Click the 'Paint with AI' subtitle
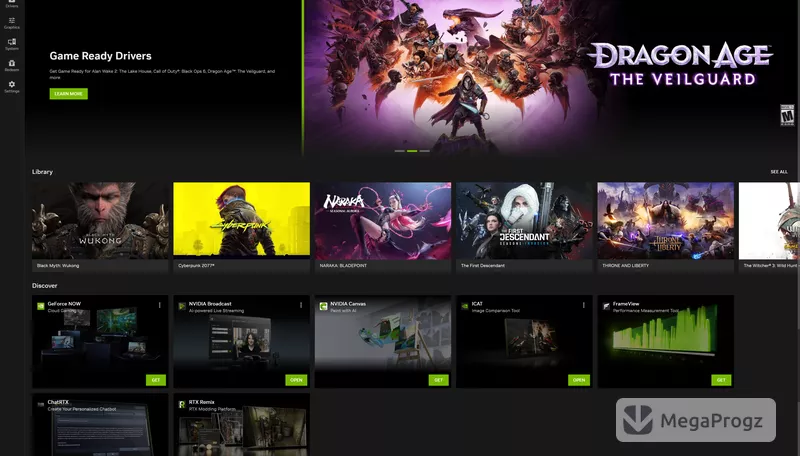 pyautogui.click(x=343, y=311)
